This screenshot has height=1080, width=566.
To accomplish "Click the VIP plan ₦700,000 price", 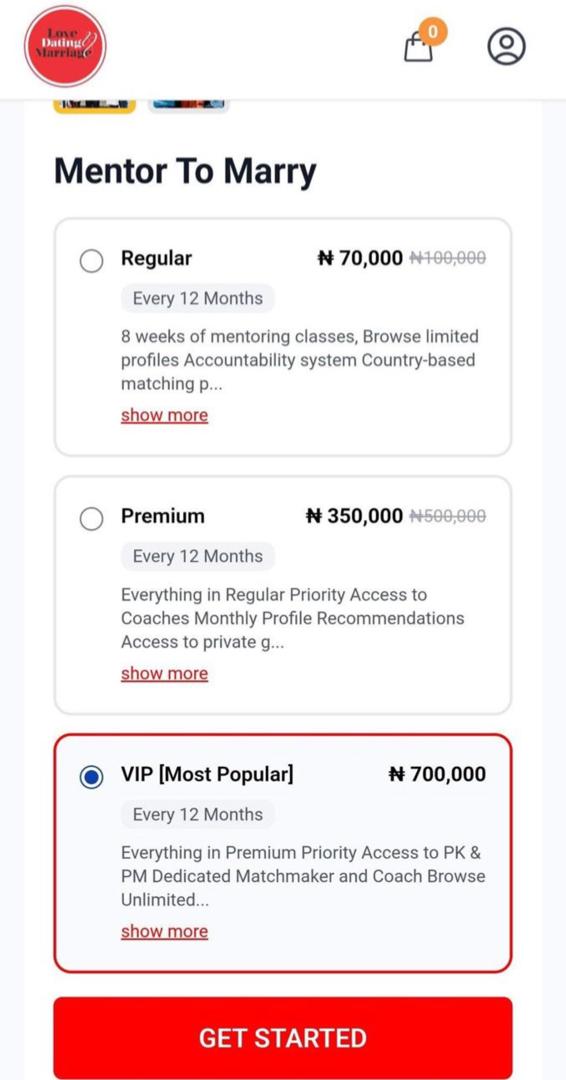I will tap(437, 774).
